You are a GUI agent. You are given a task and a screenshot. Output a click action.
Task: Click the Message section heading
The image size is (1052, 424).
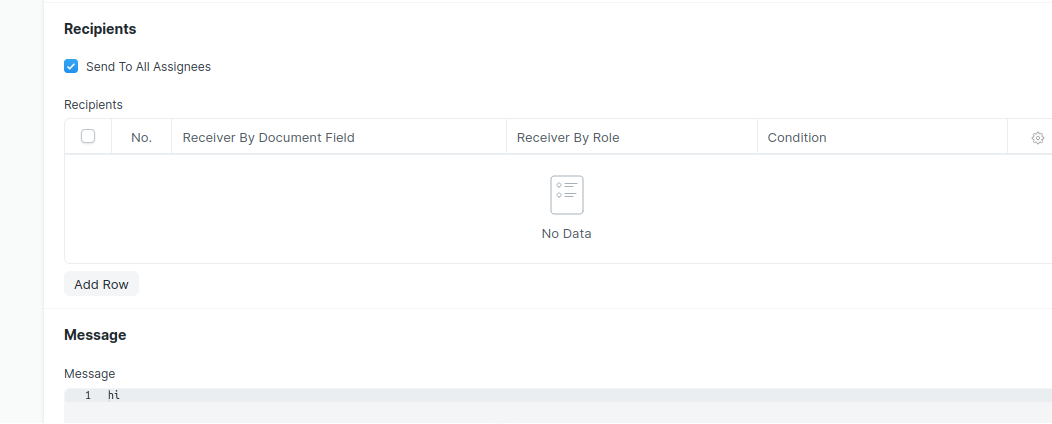95,335
